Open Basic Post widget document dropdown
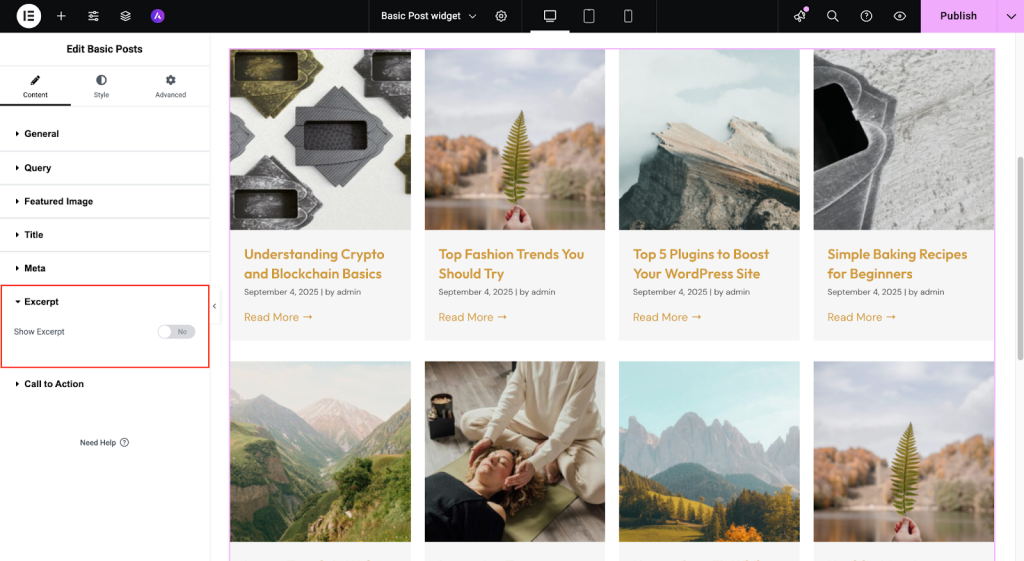This screenshot has width=1024, height=561. (428, 16)
